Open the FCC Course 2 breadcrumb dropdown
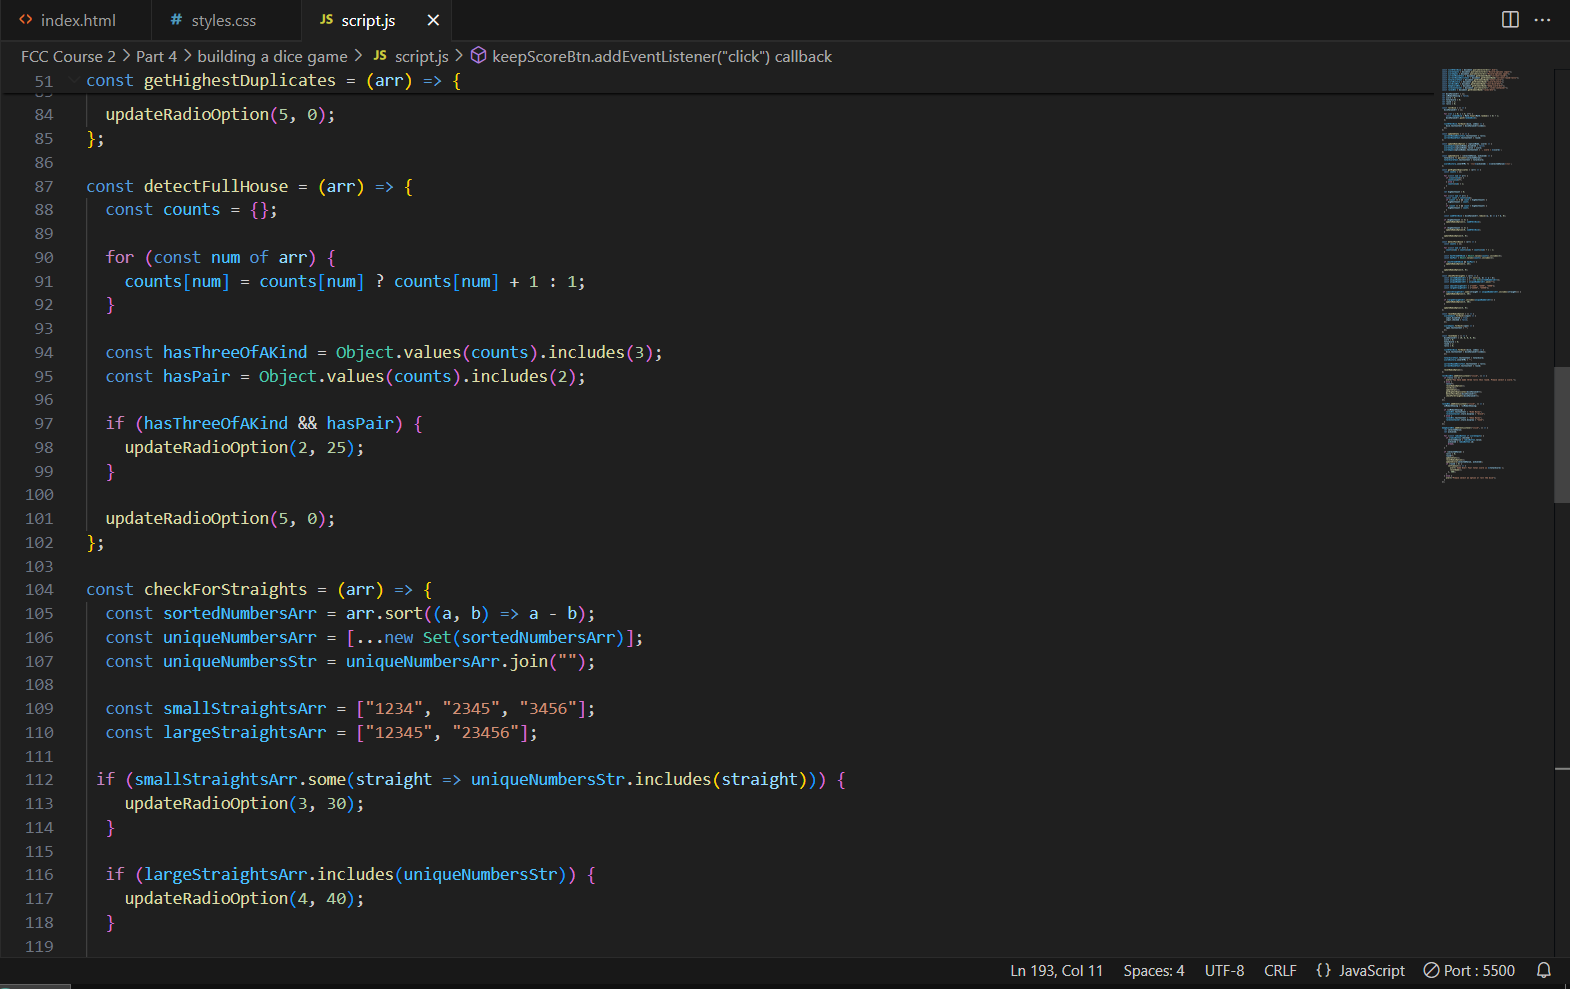This screenshot has height=989, width=1570. point(68,56)
